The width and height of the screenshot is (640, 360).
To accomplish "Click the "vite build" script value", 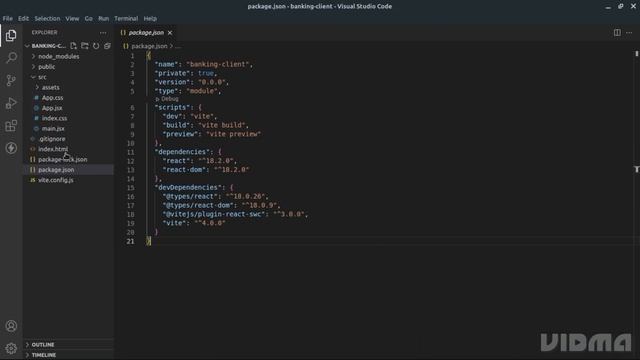I will tap(222, 125).
